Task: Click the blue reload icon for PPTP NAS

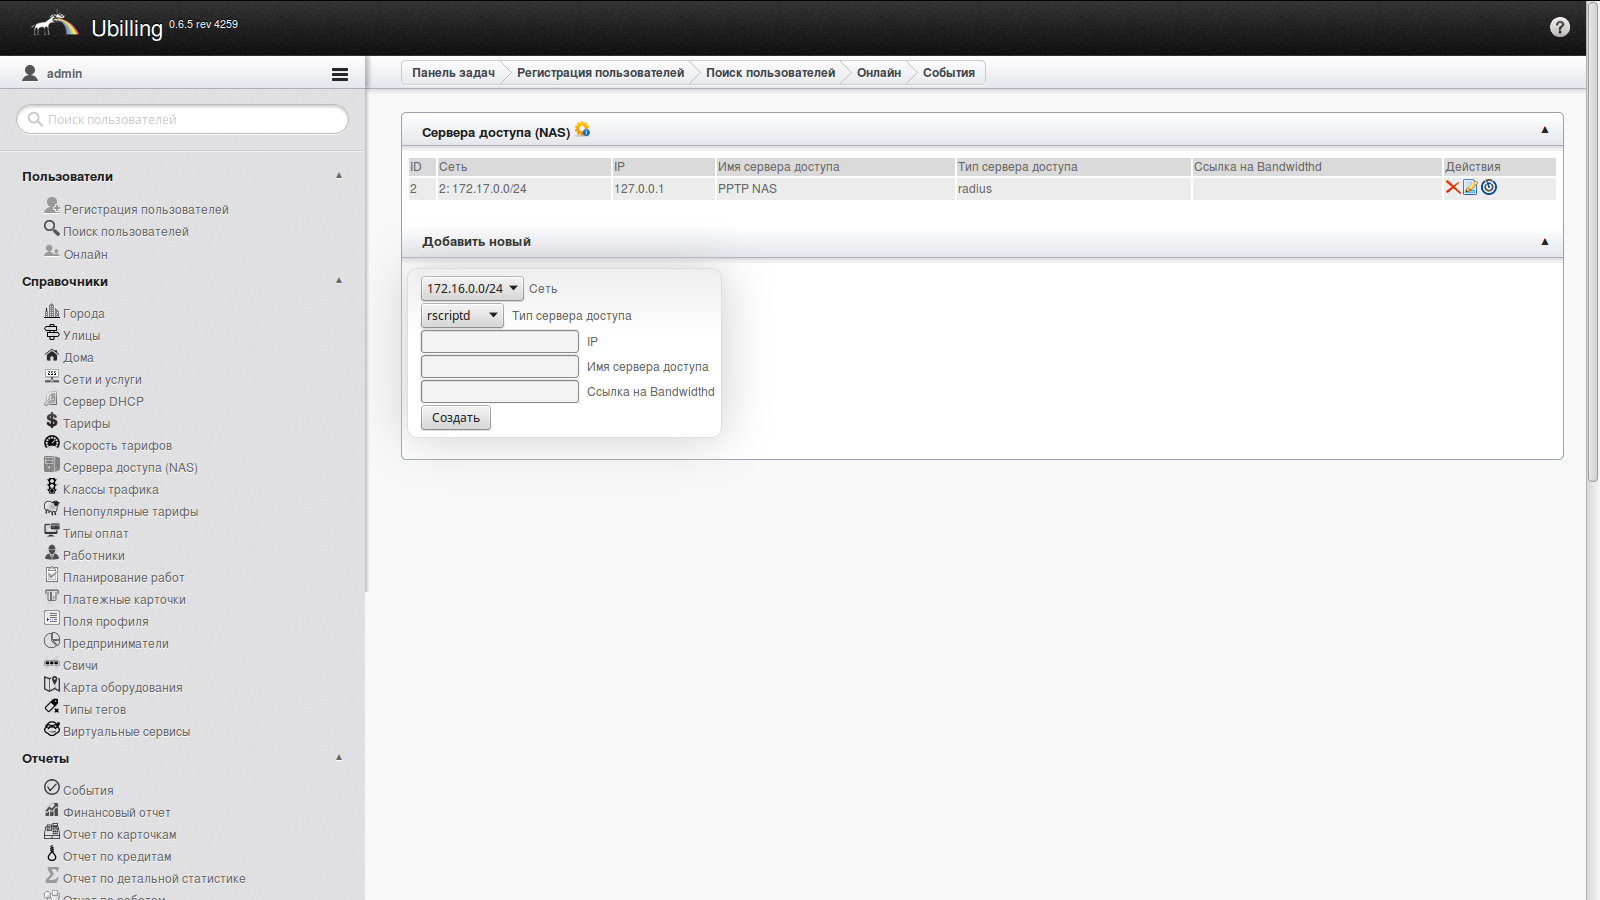Action: 1489,188
